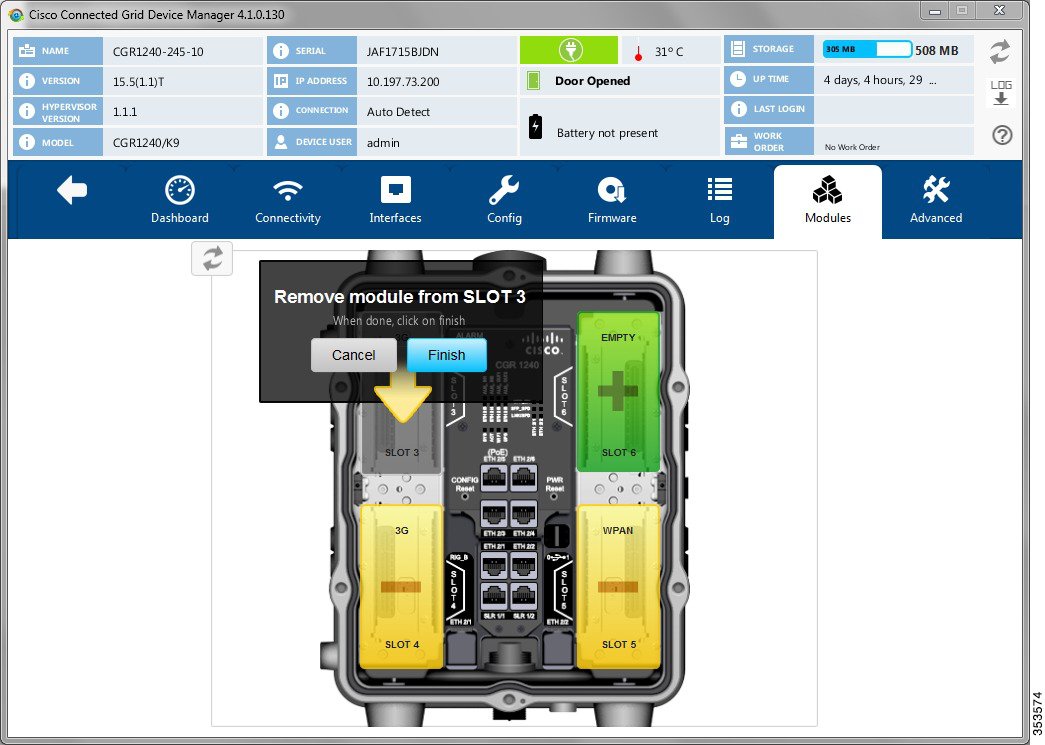This screenshot has height=745, width=1045.
Task: Click Finish to confirm module removal
Action: coord(447,355)
